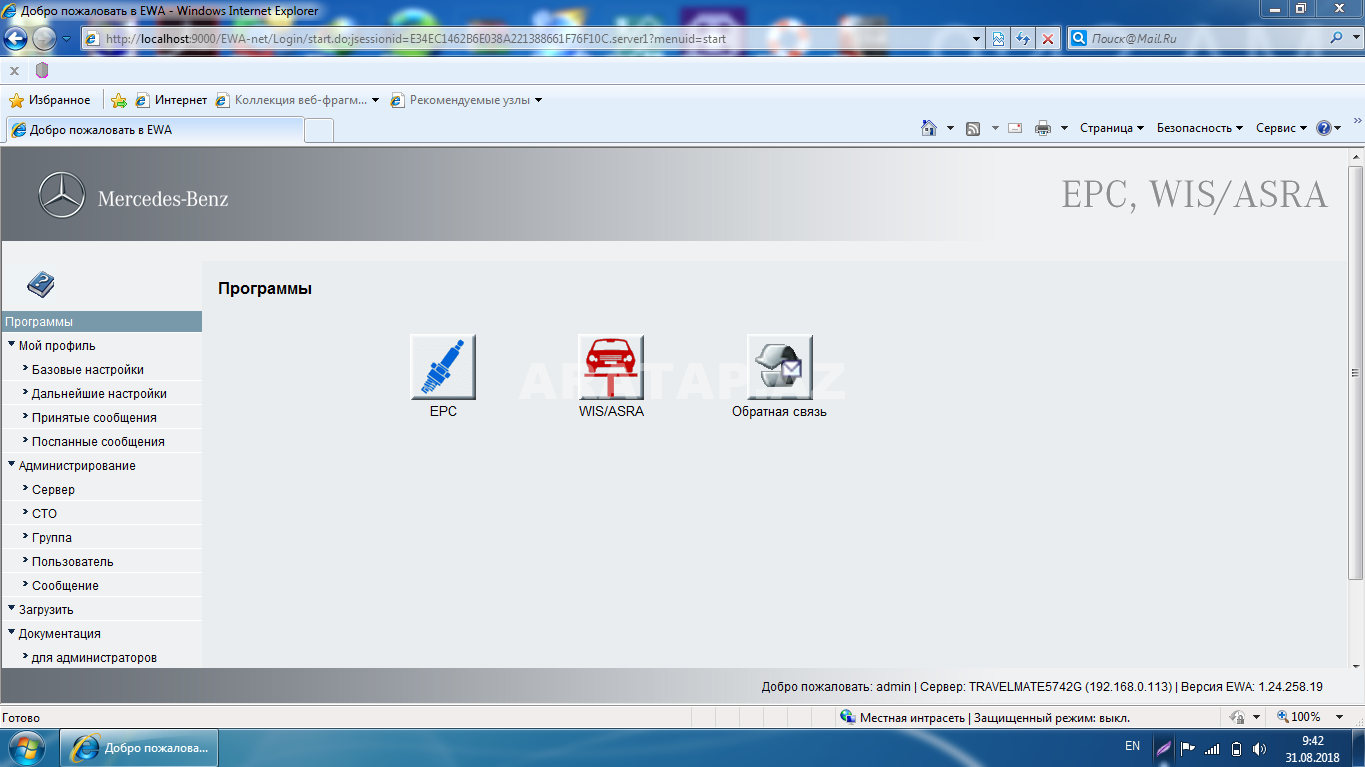The height and width of the screenshot is (767, 1365).
Task: Open Сообщение administration item
Action: (65, 586)
